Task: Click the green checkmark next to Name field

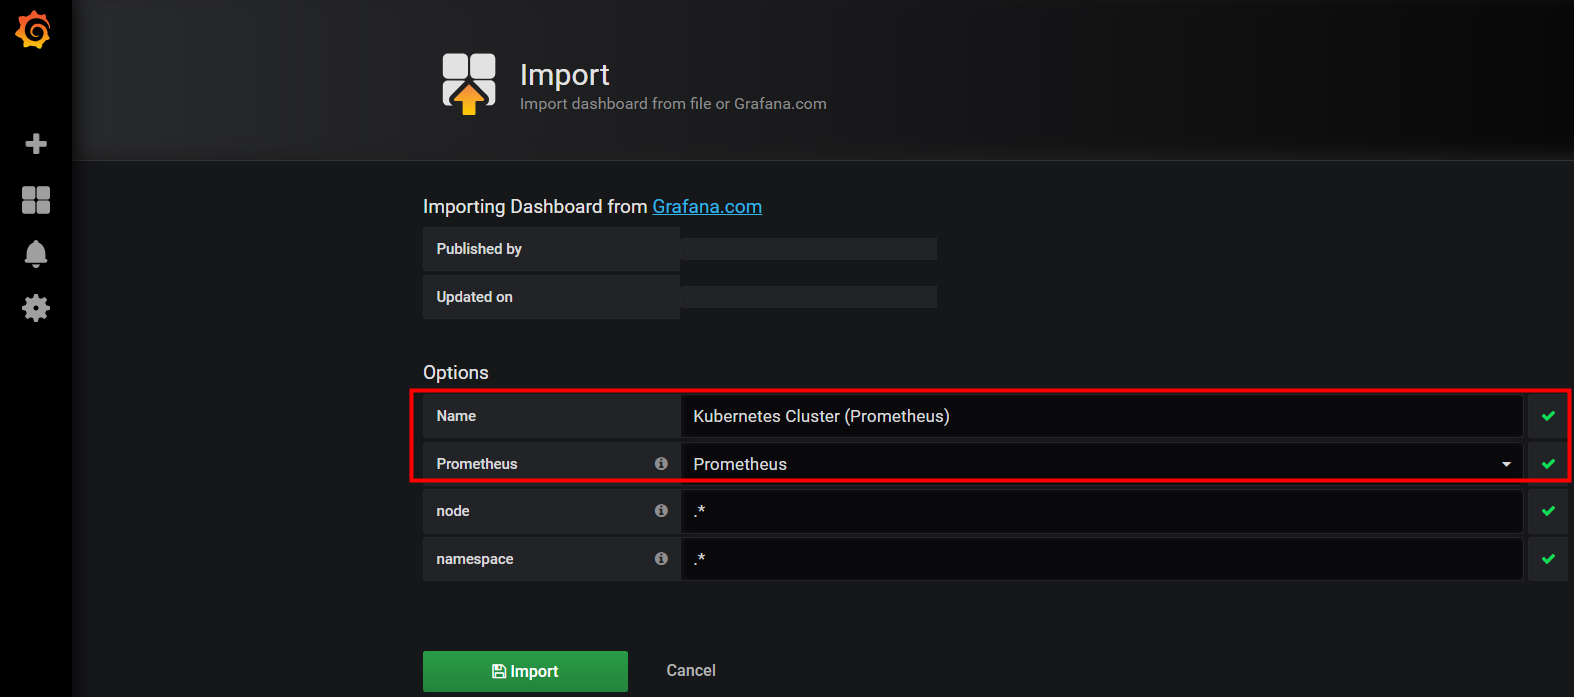Action: coord(1548,416)
